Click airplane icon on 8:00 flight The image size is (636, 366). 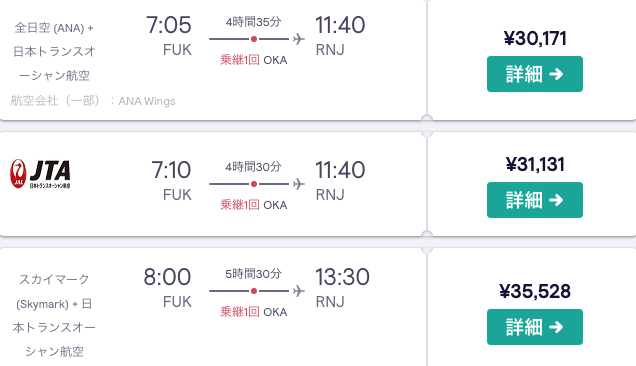pyautogui.click(x=299, y=291)
